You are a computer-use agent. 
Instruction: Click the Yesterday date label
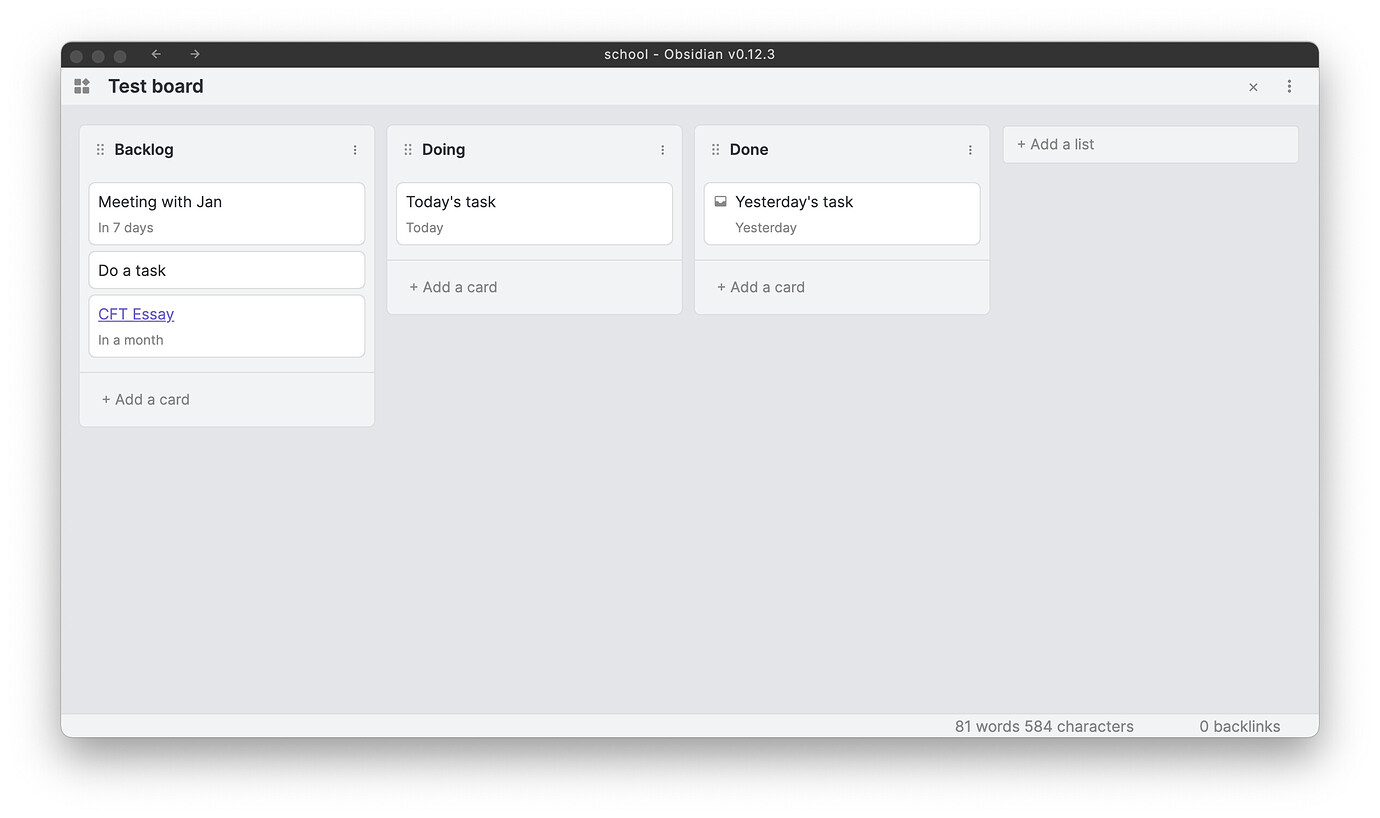(x=766, y=228)
